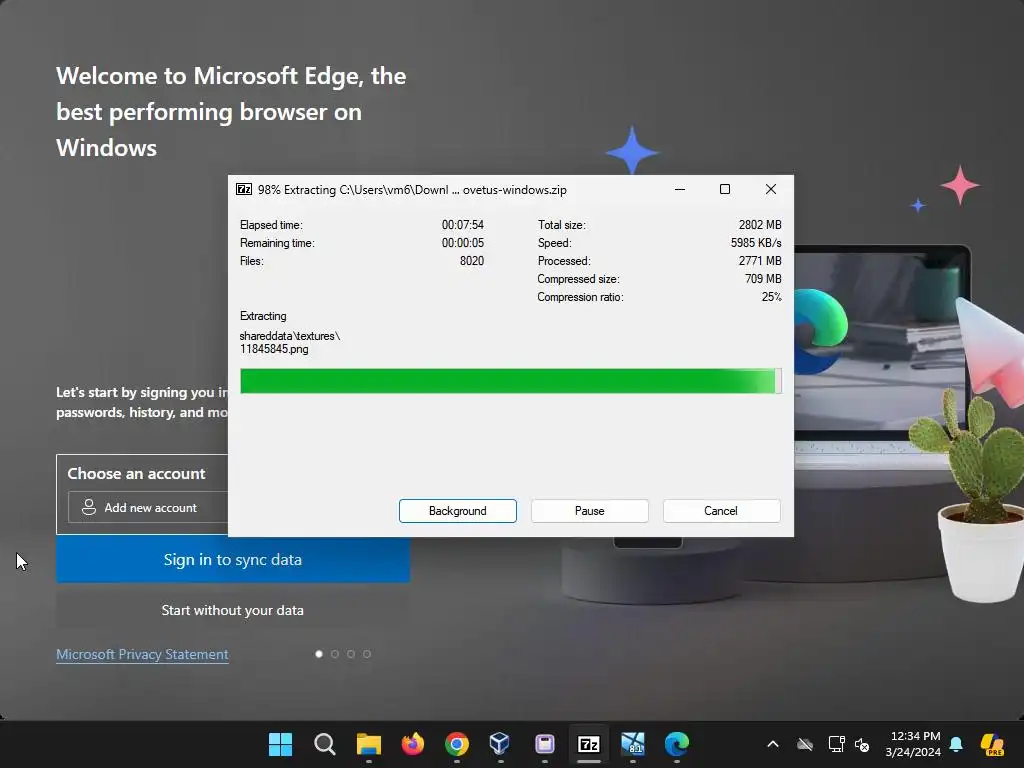Open the 8.1 app icon in taskbar
Image resolution: width=1024 pixels, height=768 pixels.
[x=633, y=744]
